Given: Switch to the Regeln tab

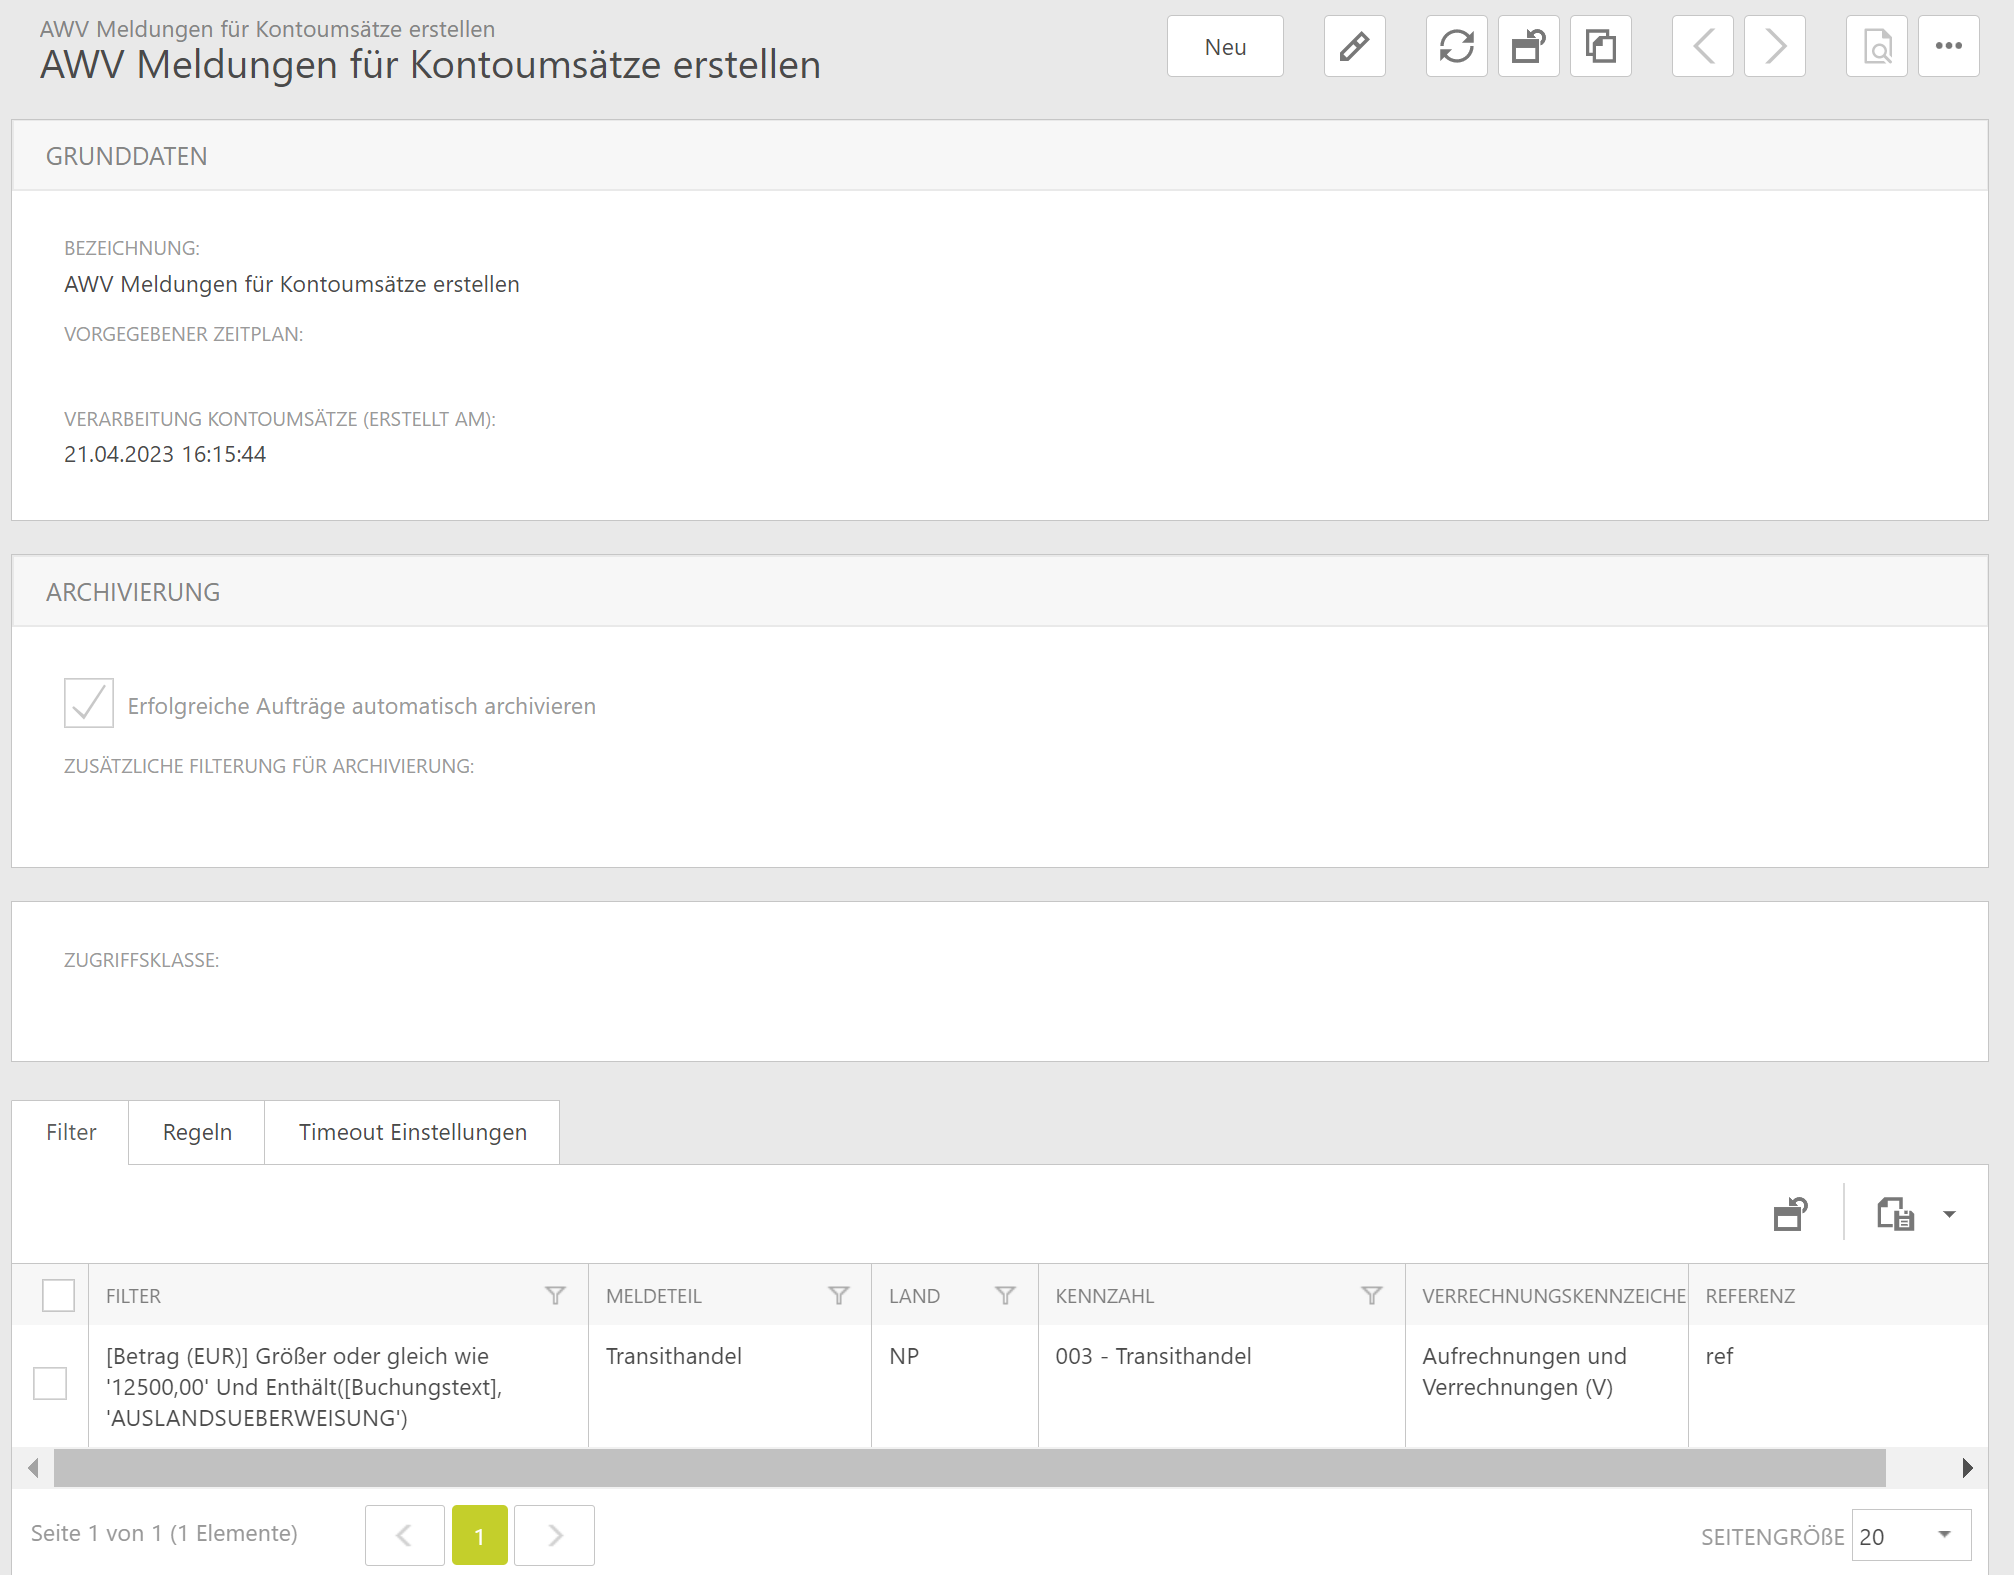Looking at the screenshot, I should [197, 1132].
